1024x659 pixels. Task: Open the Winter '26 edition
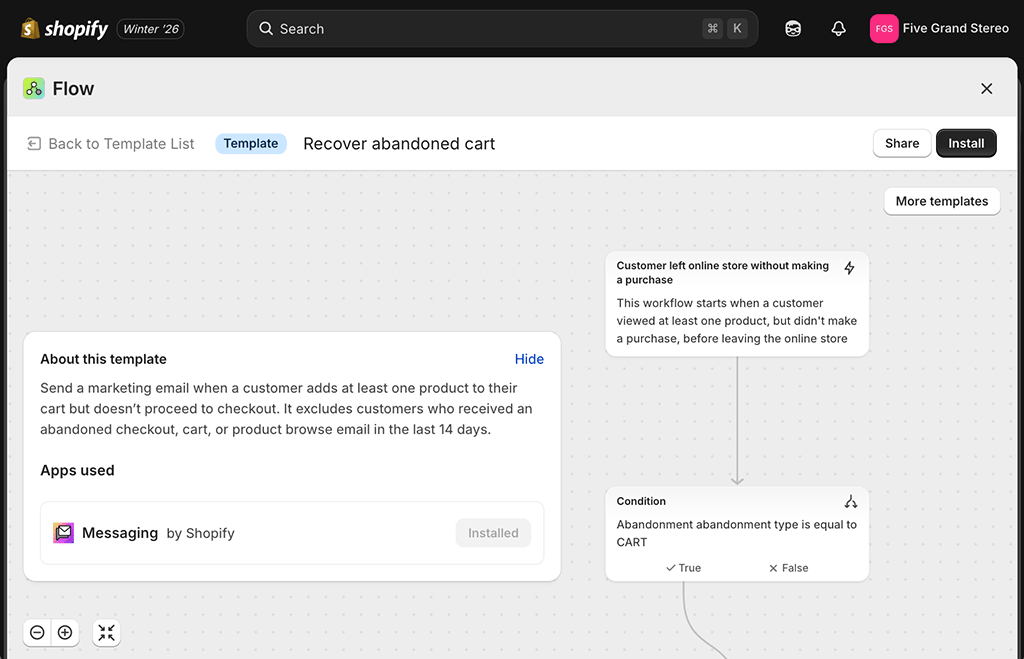(150, 28)
